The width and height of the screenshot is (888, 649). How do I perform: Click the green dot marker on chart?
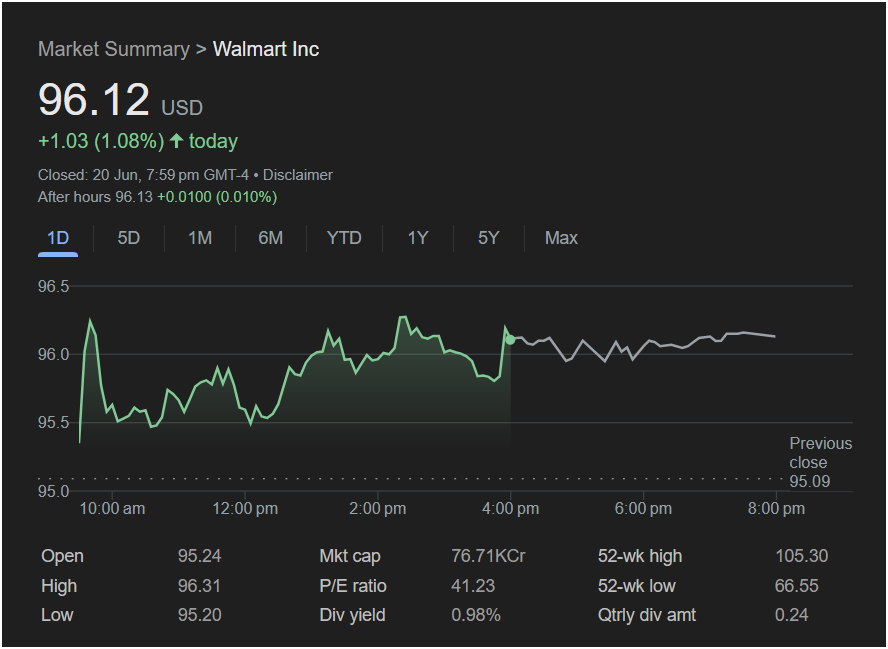pyautogui.click(x=510, y=340)
